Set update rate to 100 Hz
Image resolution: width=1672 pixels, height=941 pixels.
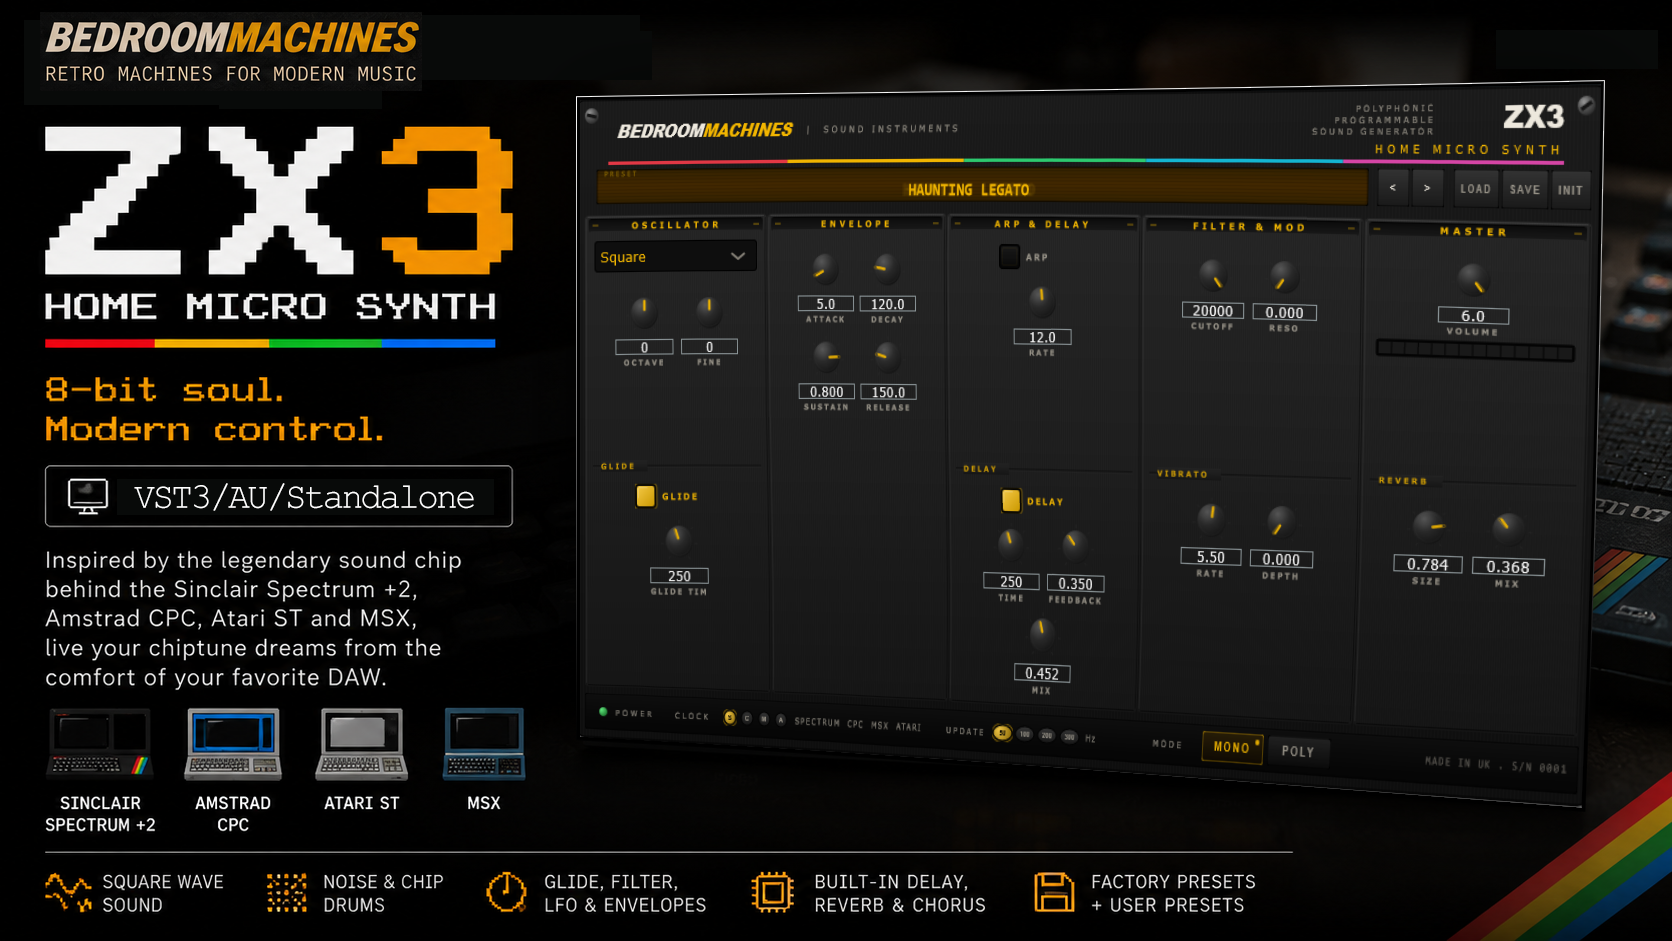click(x=1025, y=734)
